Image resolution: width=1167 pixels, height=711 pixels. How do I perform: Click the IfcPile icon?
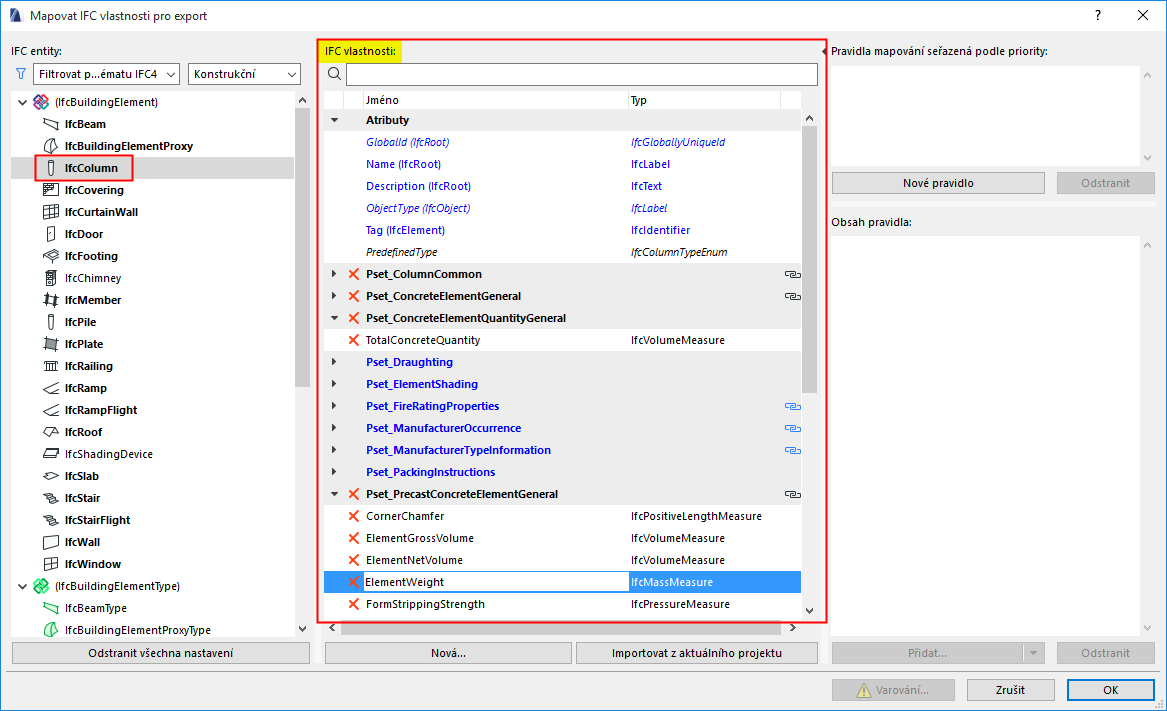(51, 322)
